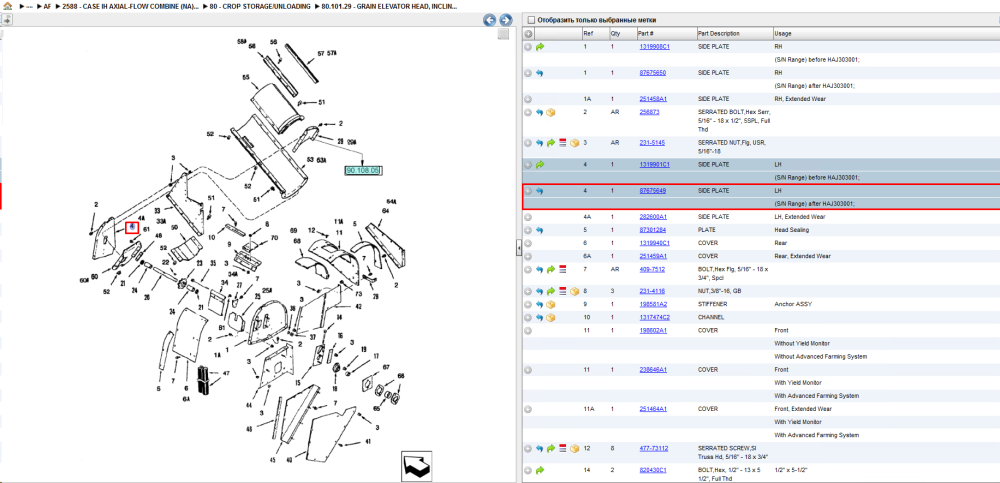
Task: Select the plus marker for part 251464A1
Action: [x=529, y=409]
